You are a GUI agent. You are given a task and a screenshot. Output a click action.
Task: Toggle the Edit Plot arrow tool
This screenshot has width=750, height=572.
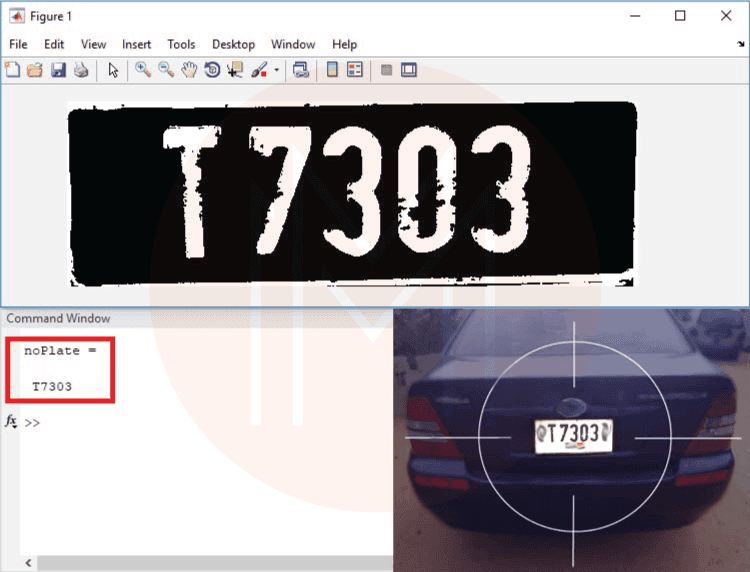113,70
